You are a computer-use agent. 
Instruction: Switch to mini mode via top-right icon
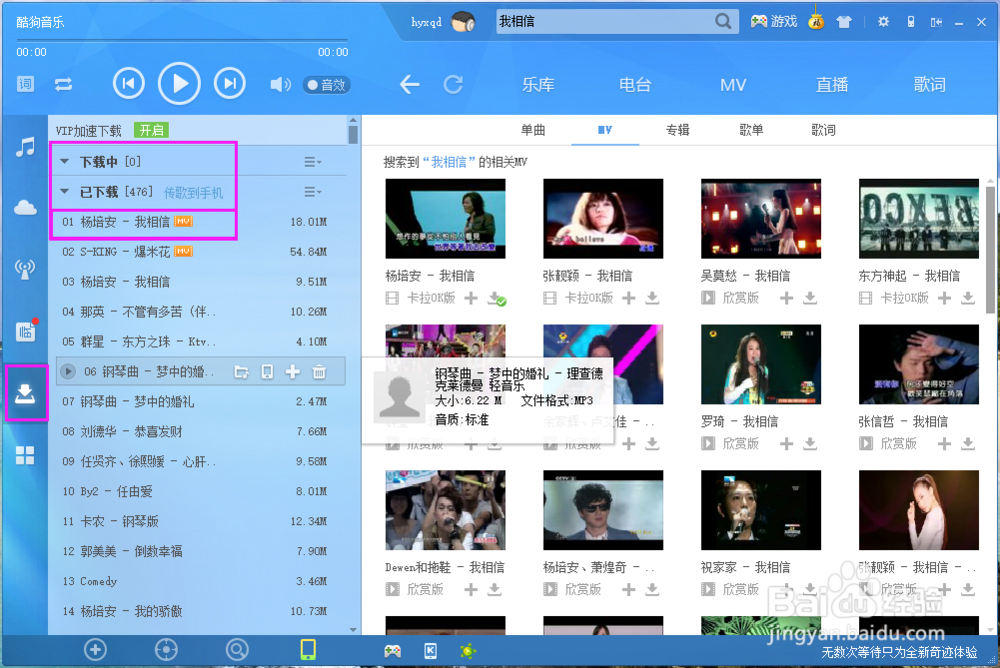[x=938, y=20]
